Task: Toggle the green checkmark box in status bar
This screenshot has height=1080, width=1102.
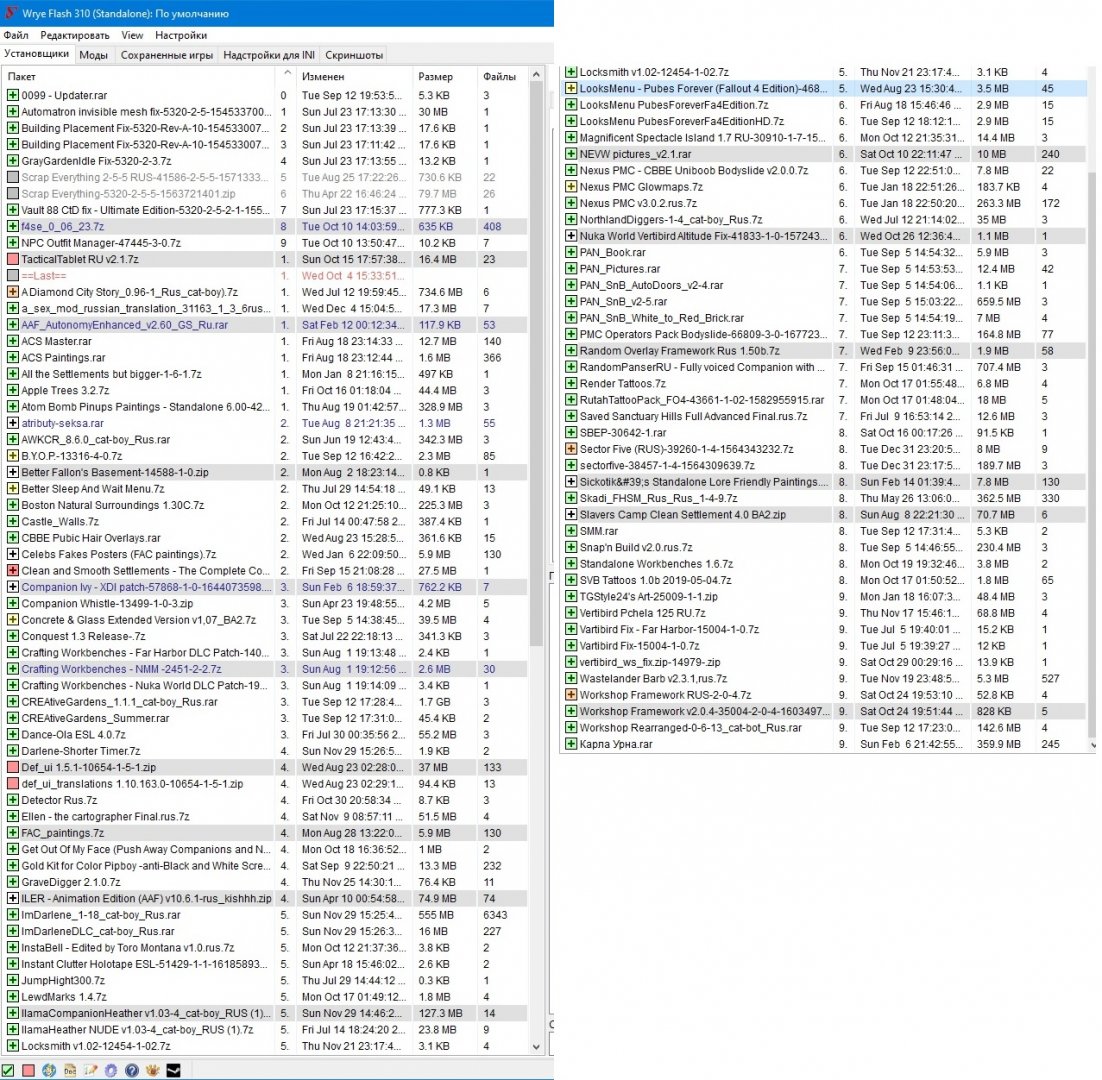Action: [9, 1071]
